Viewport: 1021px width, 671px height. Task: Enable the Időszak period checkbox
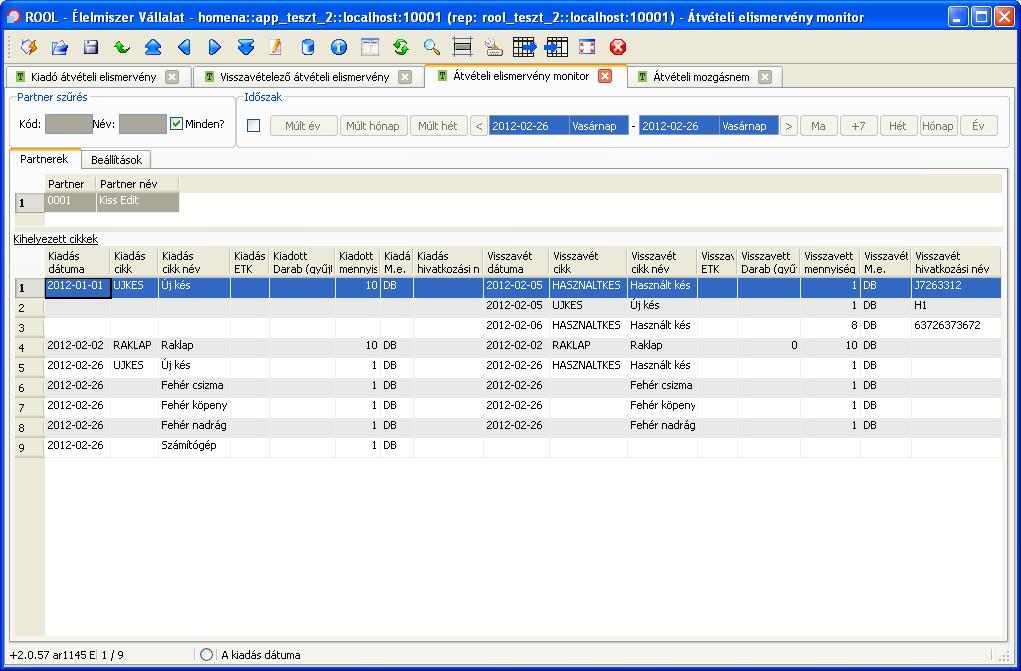tap(253, 126)
